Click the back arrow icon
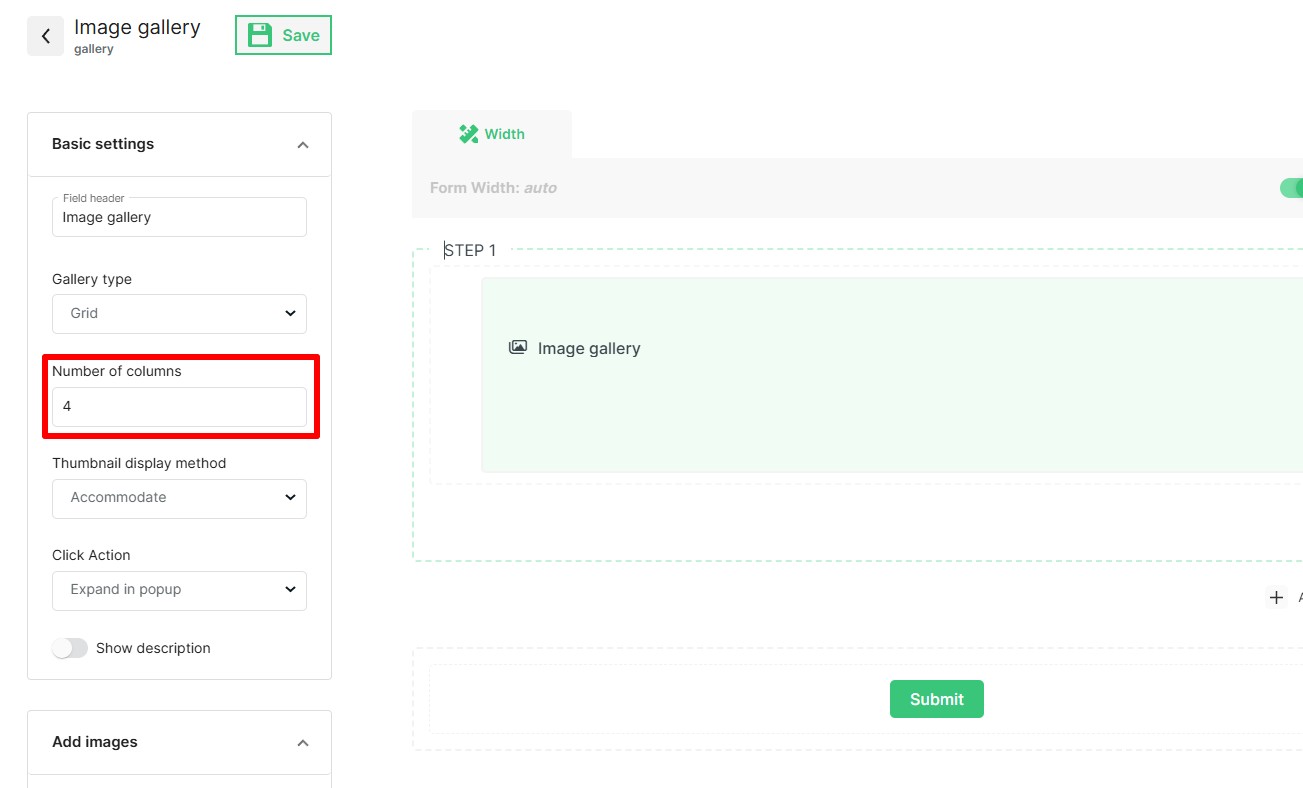This screenshot has height=788, width=1303. pos(45,36)
